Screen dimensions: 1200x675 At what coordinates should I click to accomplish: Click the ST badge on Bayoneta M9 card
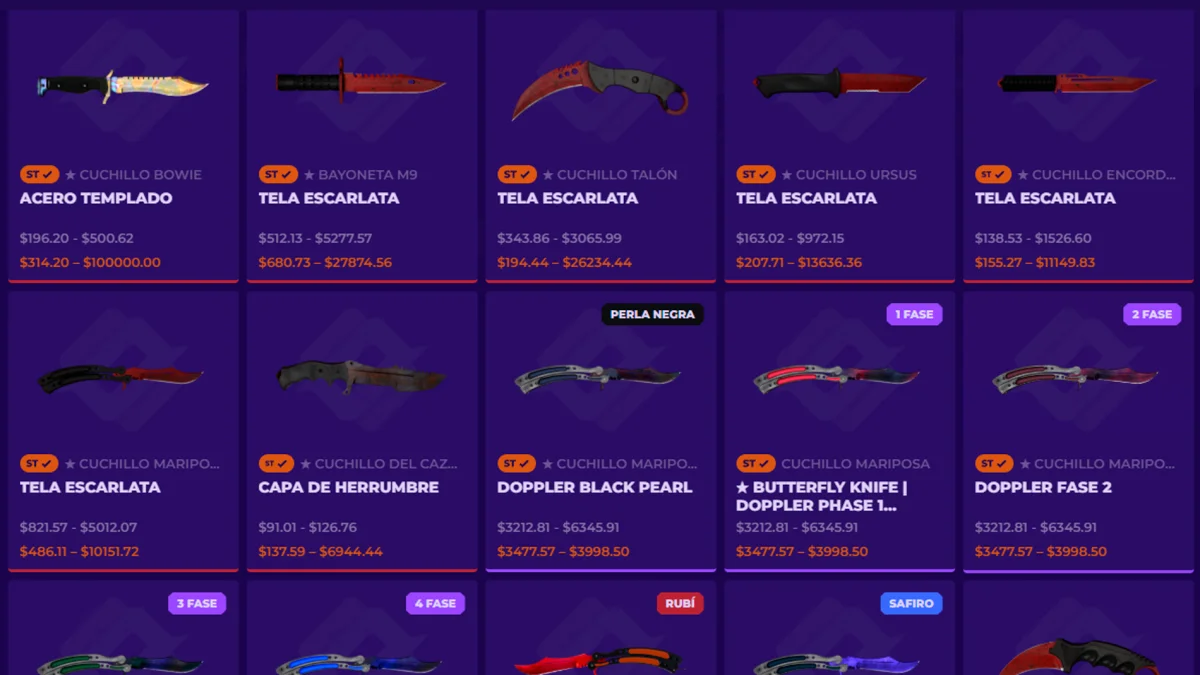pos(279,174)
